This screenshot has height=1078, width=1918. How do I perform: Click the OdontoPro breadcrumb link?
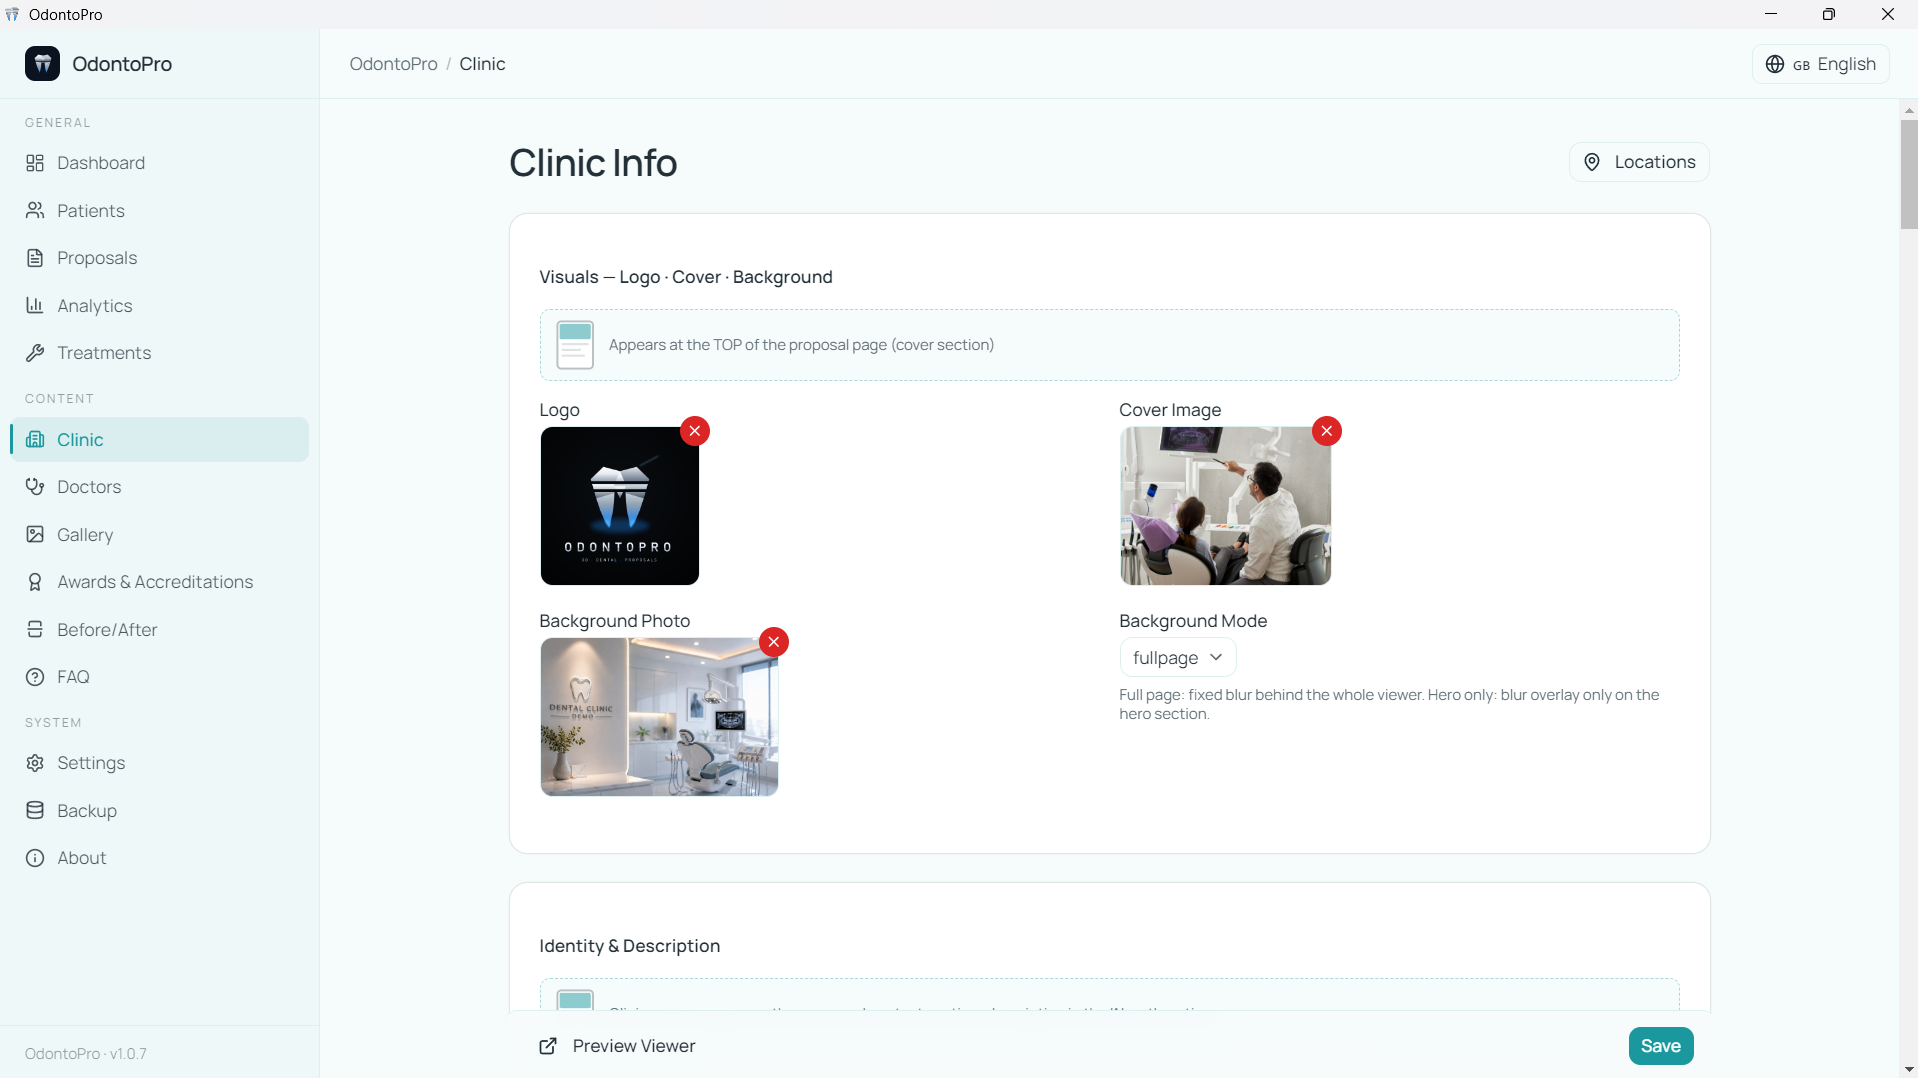[394, 64]
